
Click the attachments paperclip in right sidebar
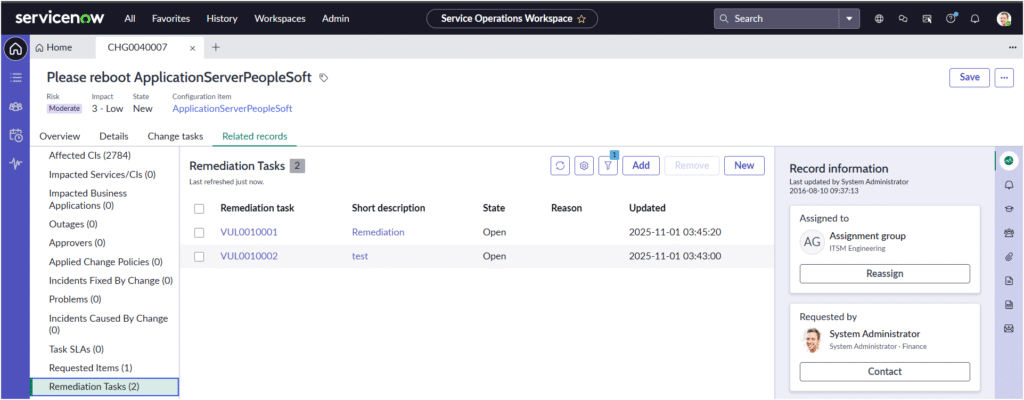[1009, 257]
